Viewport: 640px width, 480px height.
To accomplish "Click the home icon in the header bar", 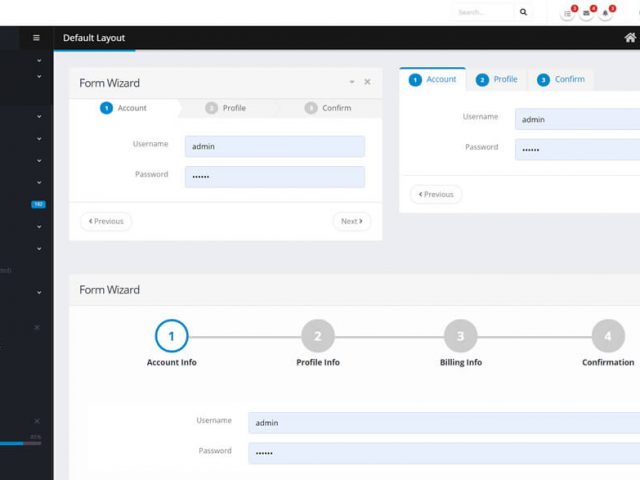I will click(x=630, y=38).
